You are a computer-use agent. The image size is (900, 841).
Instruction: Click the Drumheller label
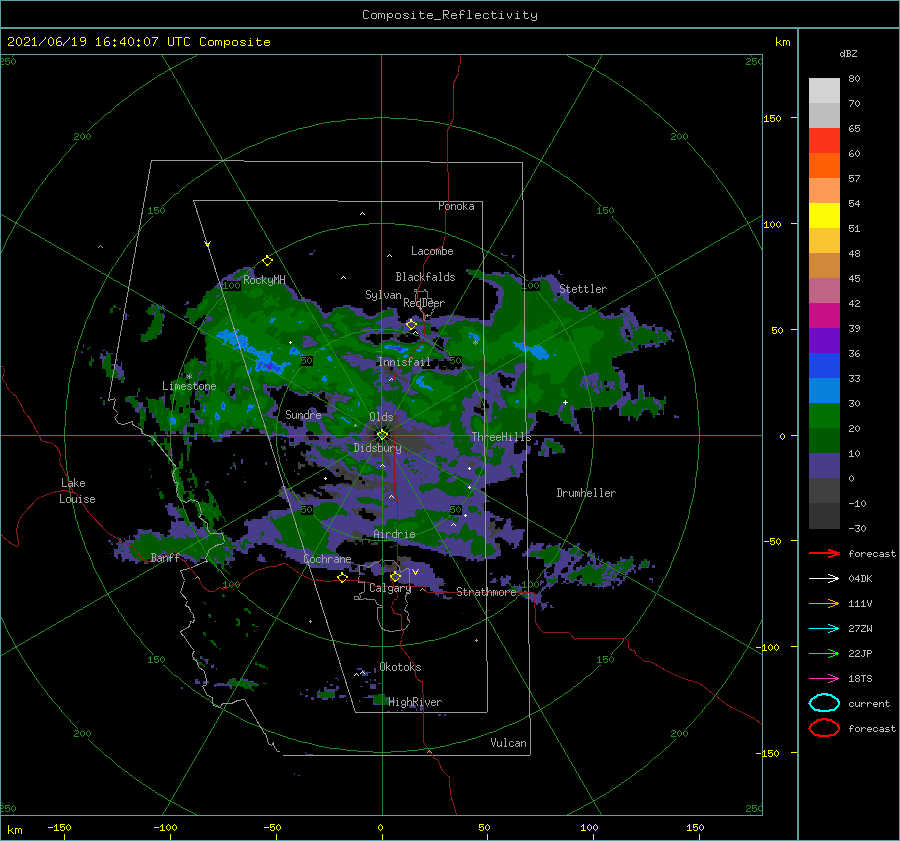586,493
